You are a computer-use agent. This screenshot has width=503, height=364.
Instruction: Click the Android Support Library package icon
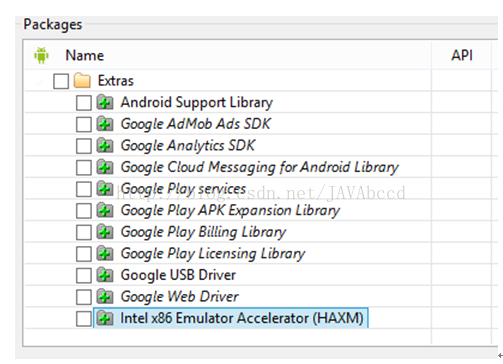(105, 102)
